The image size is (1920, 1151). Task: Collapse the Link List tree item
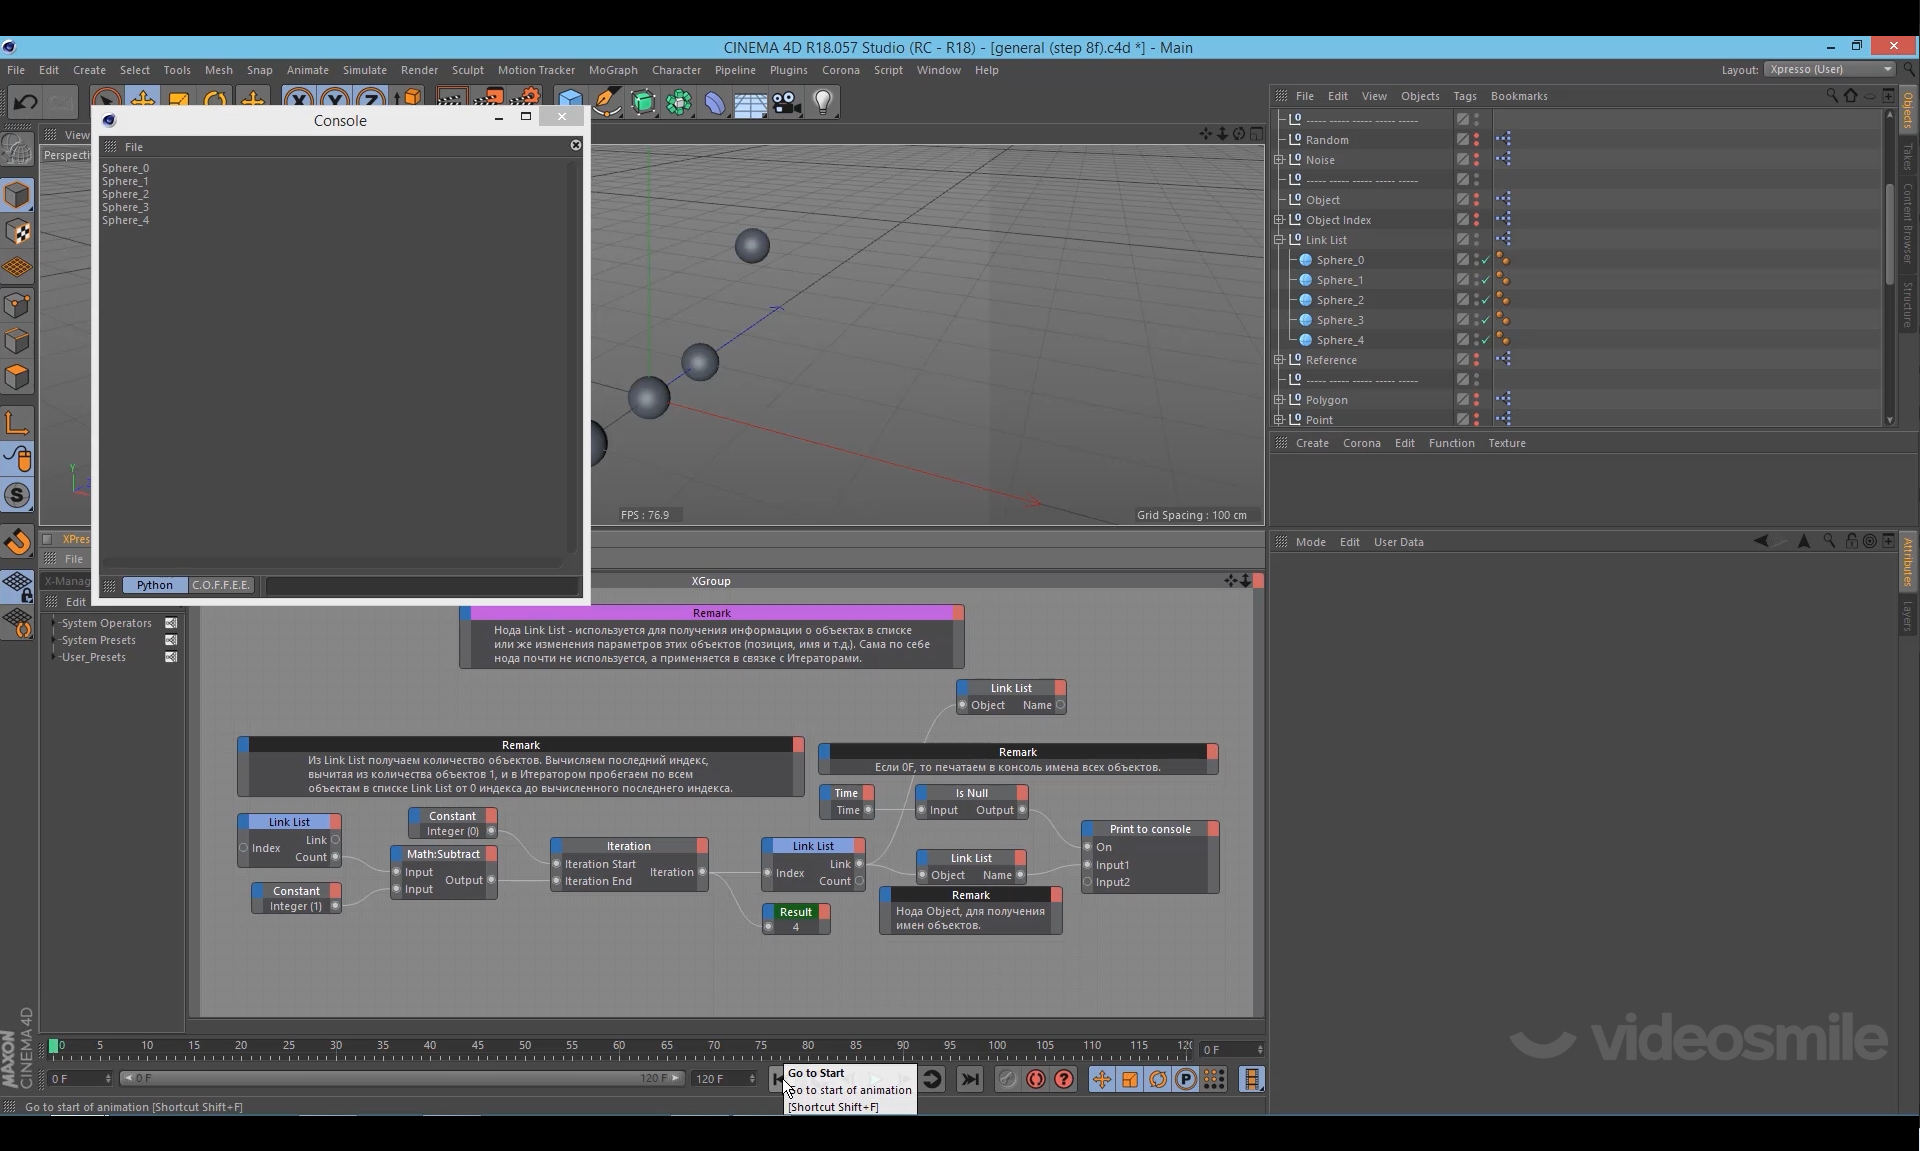click(x=1279, y=240)
